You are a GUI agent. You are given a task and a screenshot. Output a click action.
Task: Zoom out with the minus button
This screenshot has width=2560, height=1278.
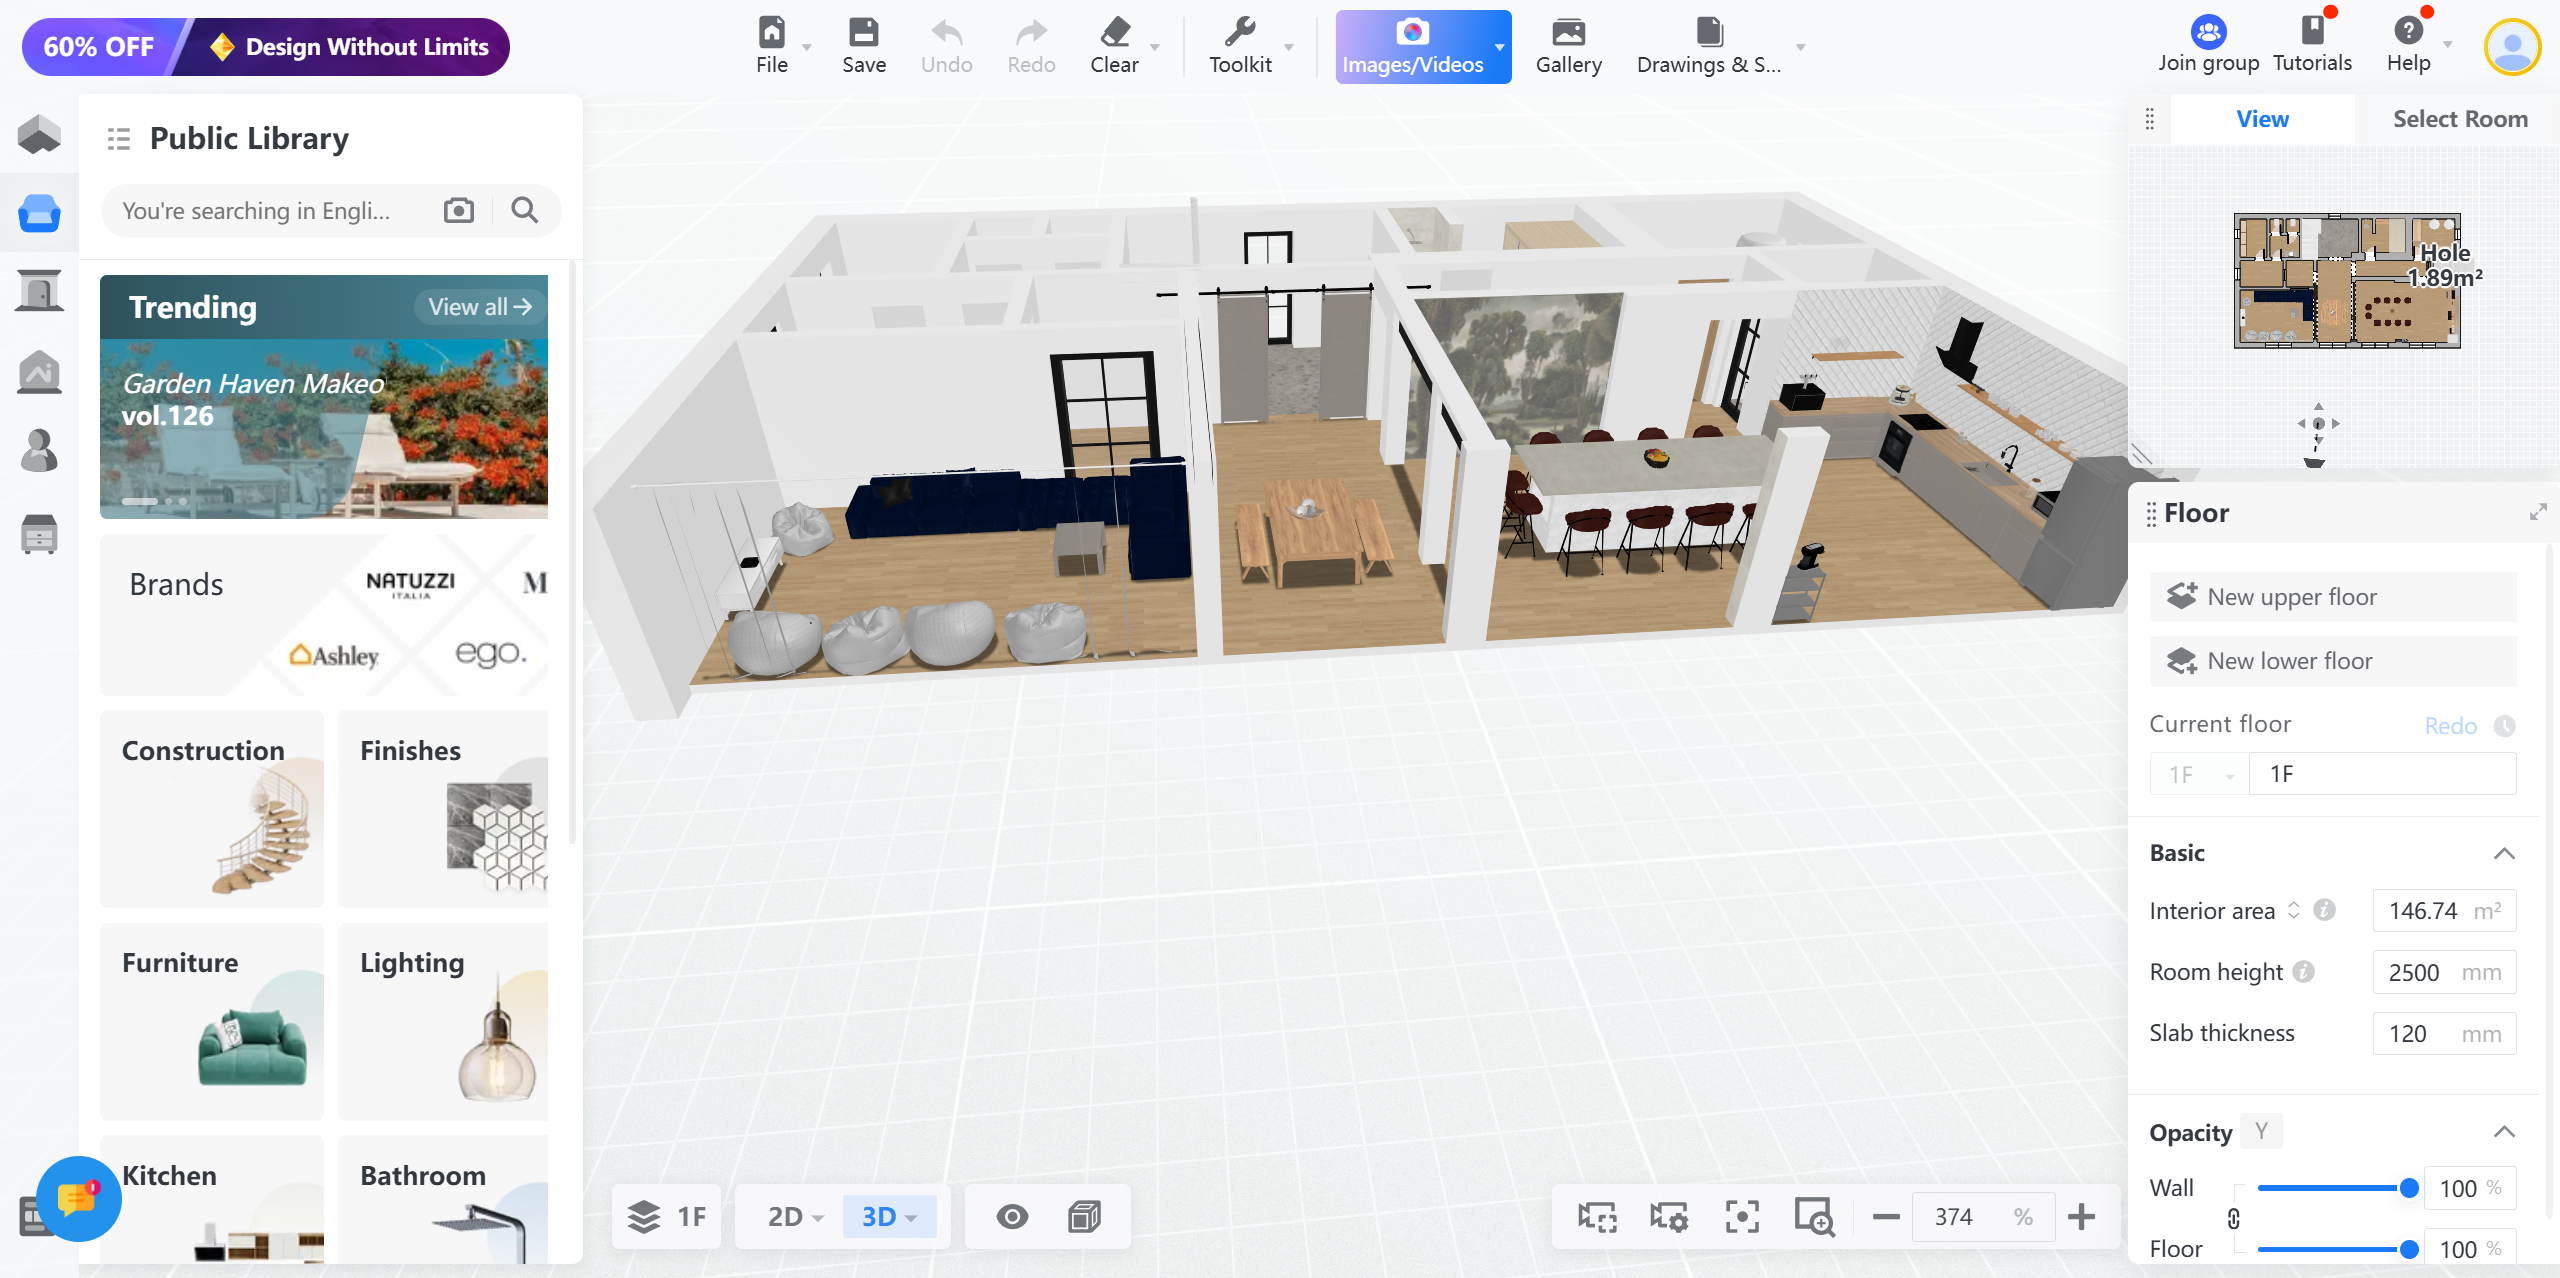click(1886, 1216)
